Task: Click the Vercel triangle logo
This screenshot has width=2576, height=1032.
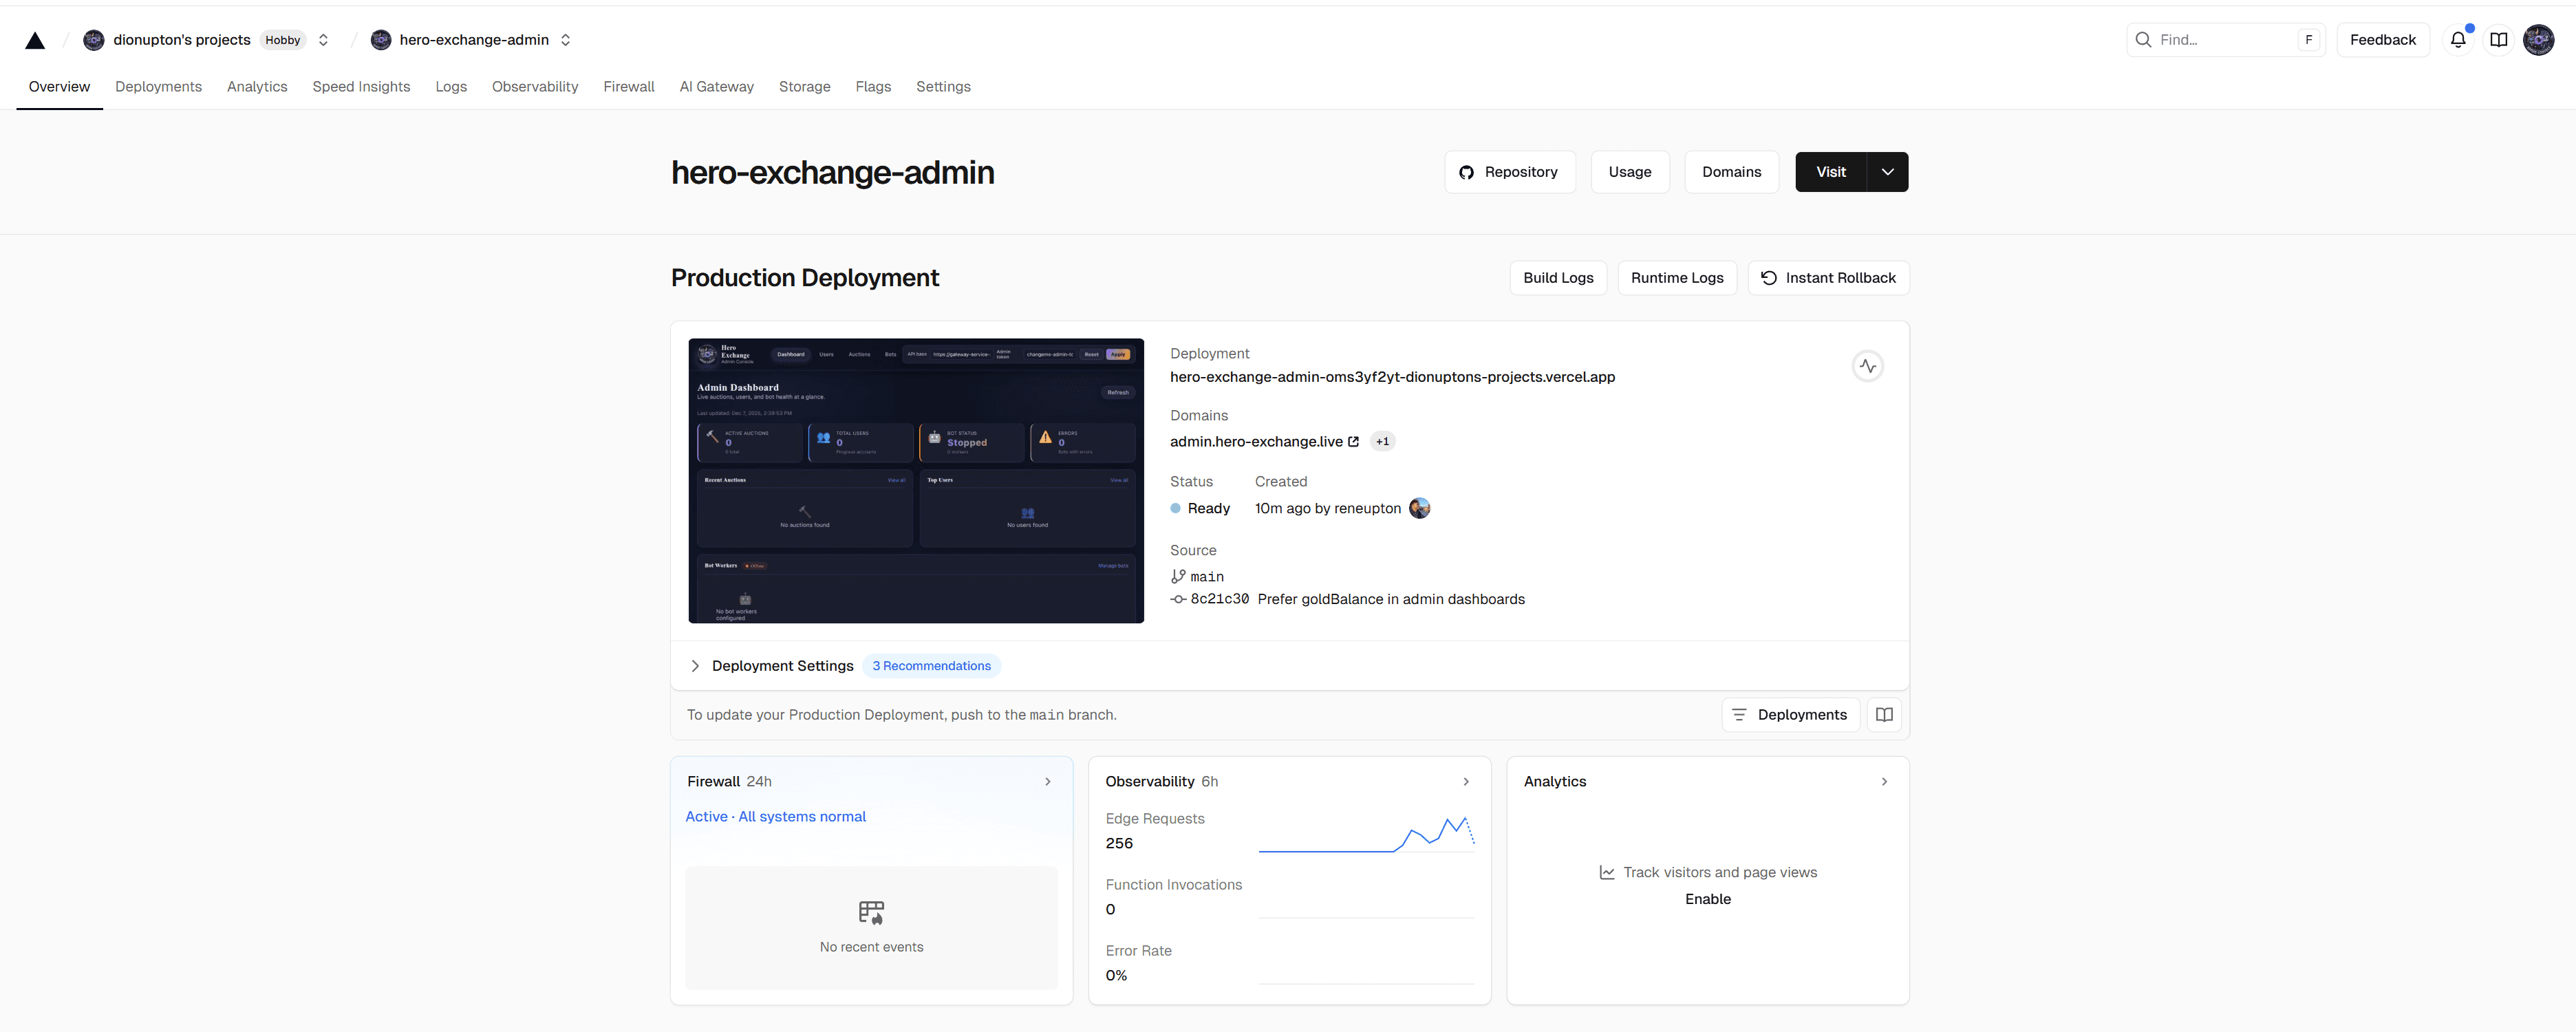Action: [x=35, y=40]
